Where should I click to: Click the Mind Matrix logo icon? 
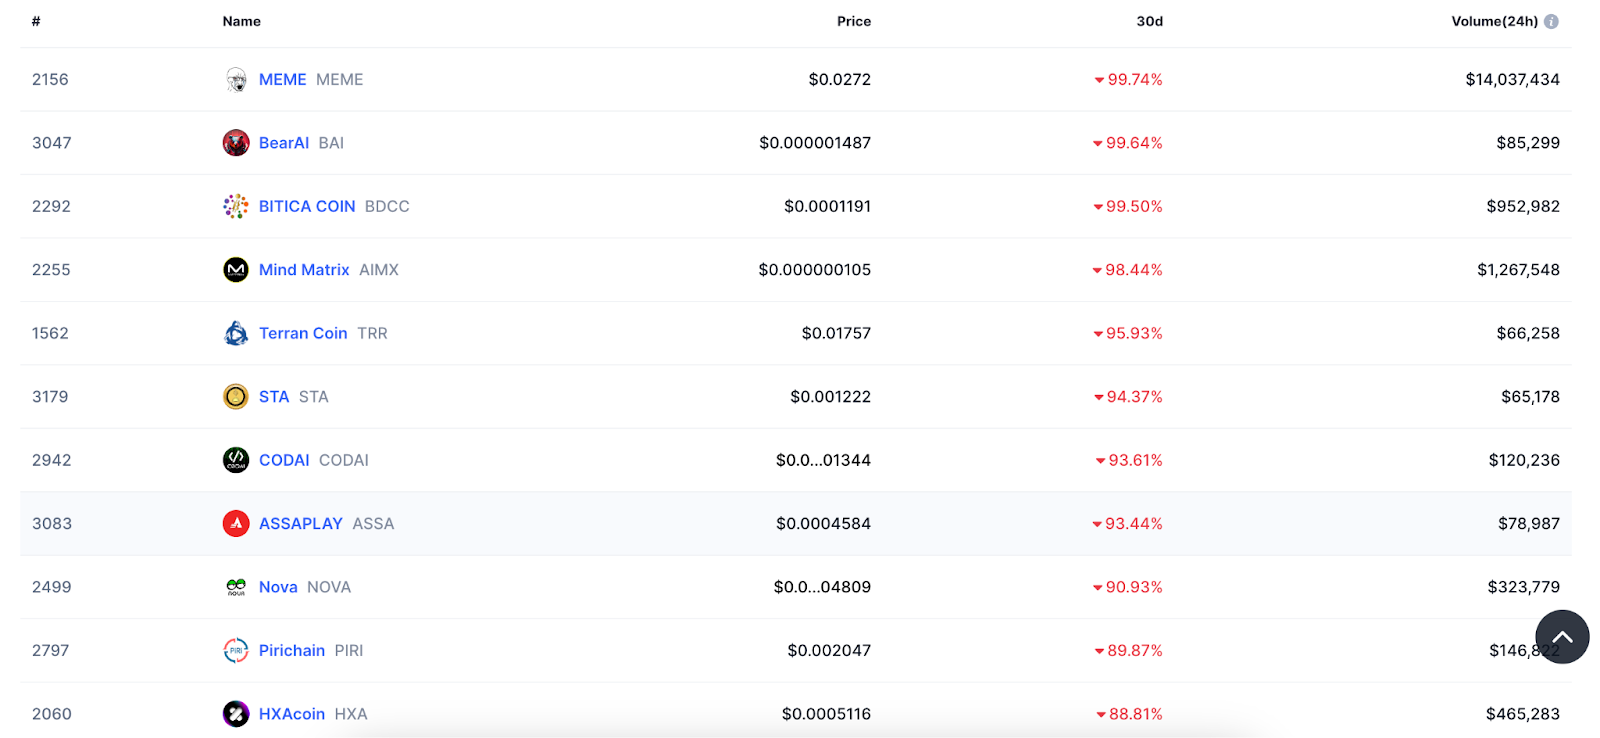pos(236,270)
